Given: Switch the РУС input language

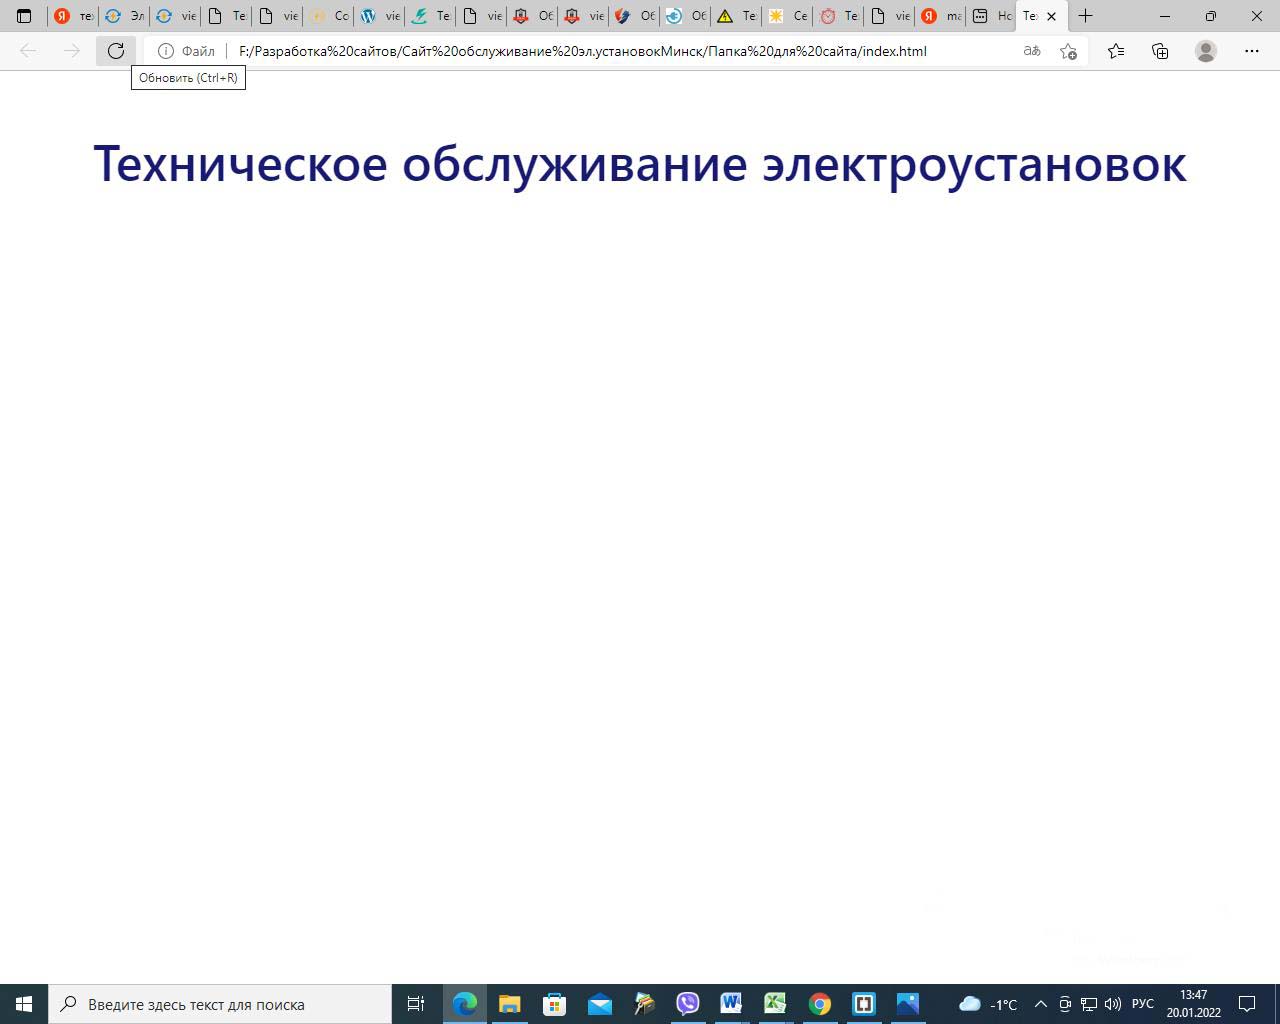Looking at the screenshot, I should [x=1143, y=1004].
